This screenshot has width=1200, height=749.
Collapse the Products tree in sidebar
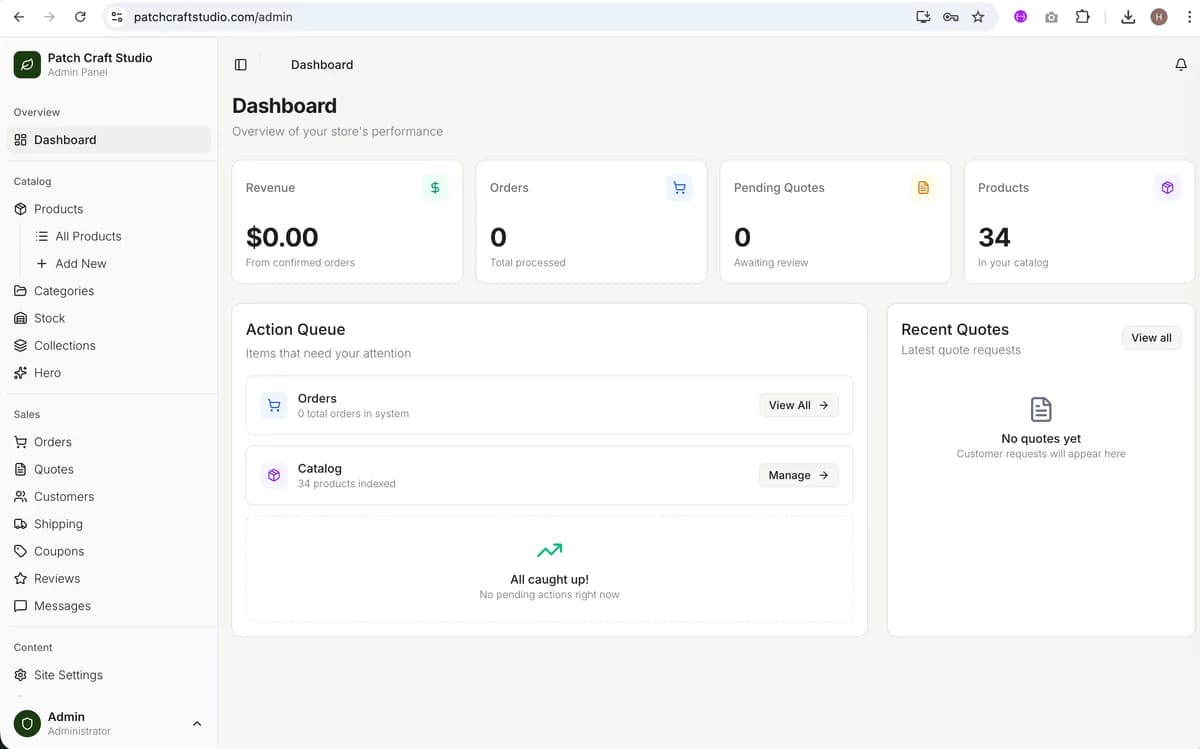coord(58,209)
